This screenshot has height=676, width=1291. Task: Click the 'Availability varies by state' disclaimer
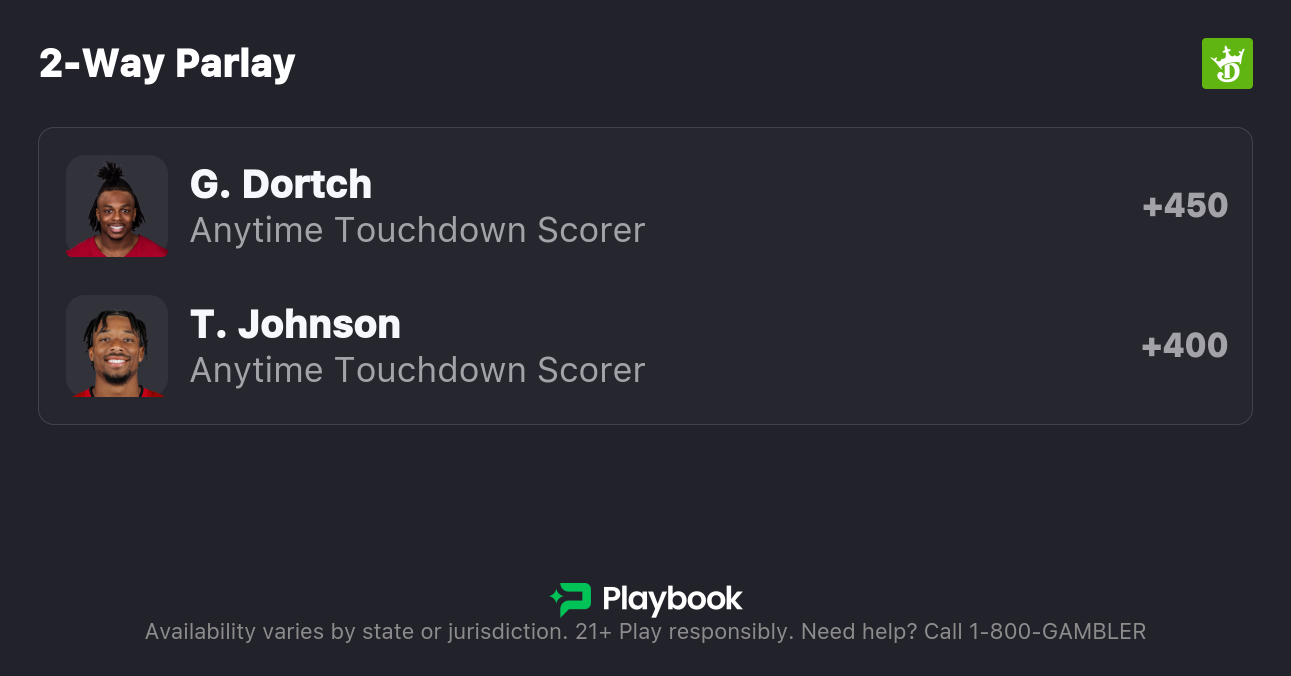coord(354,631)
